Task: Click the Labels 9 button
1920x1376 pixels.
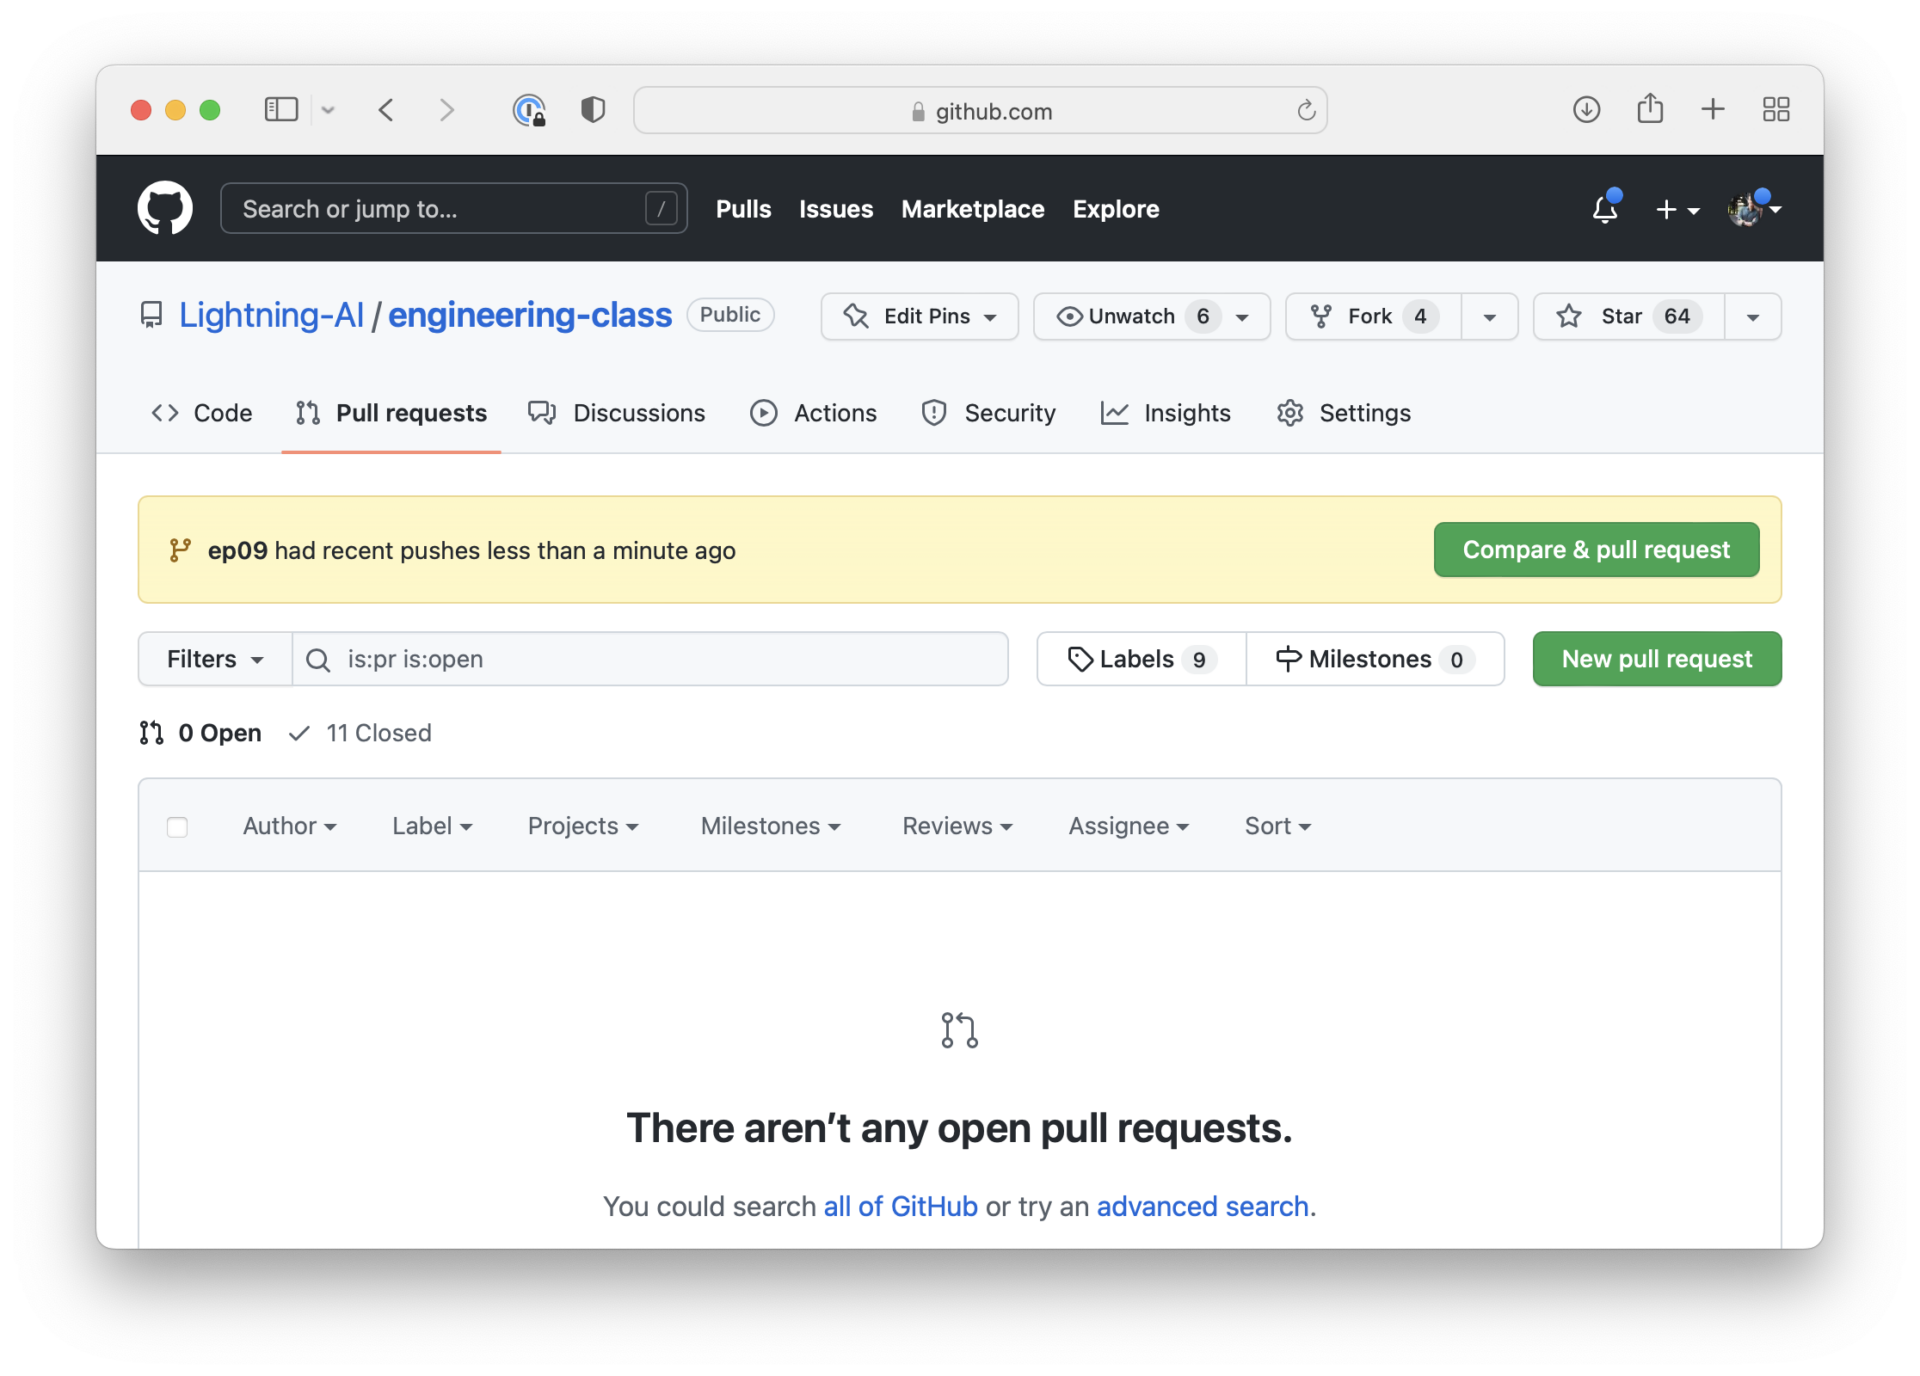Action: pyautogui.click(x=1136, y=658)
